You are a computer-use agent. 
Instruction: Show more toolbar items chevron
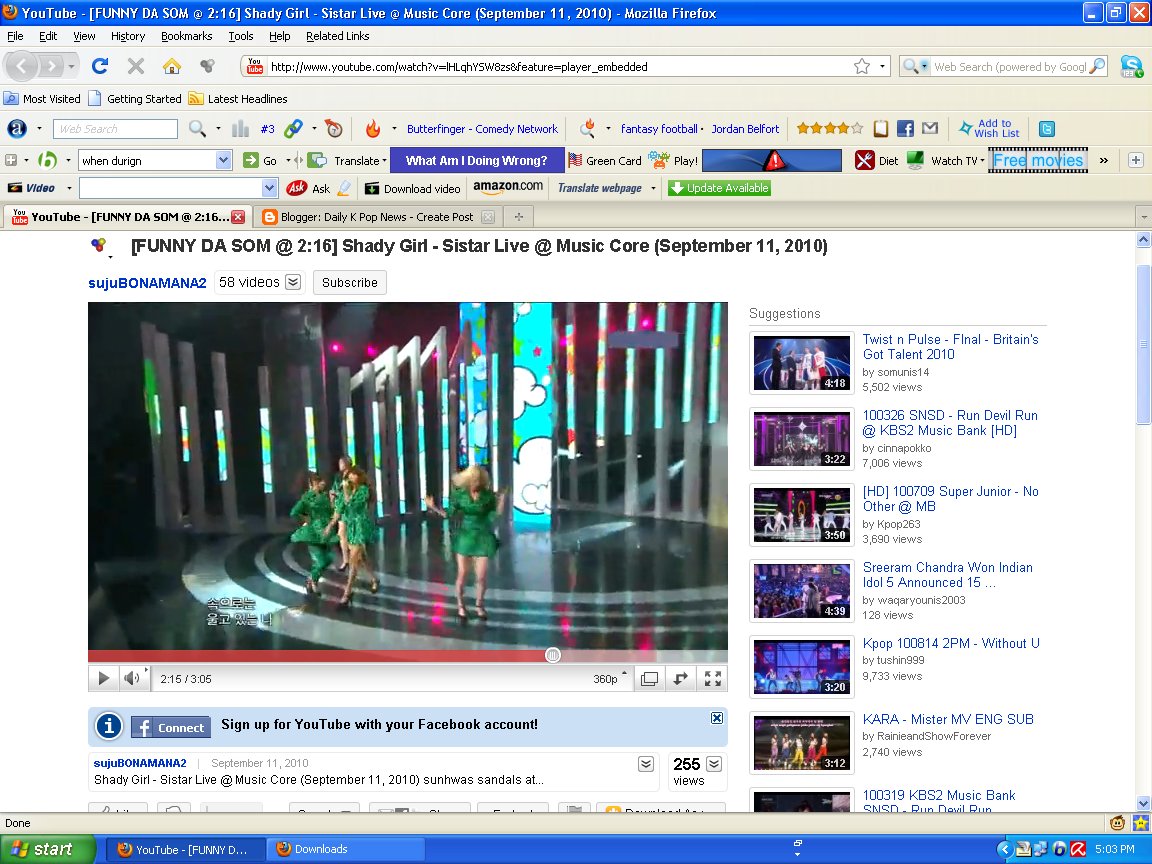(1104, 160)
